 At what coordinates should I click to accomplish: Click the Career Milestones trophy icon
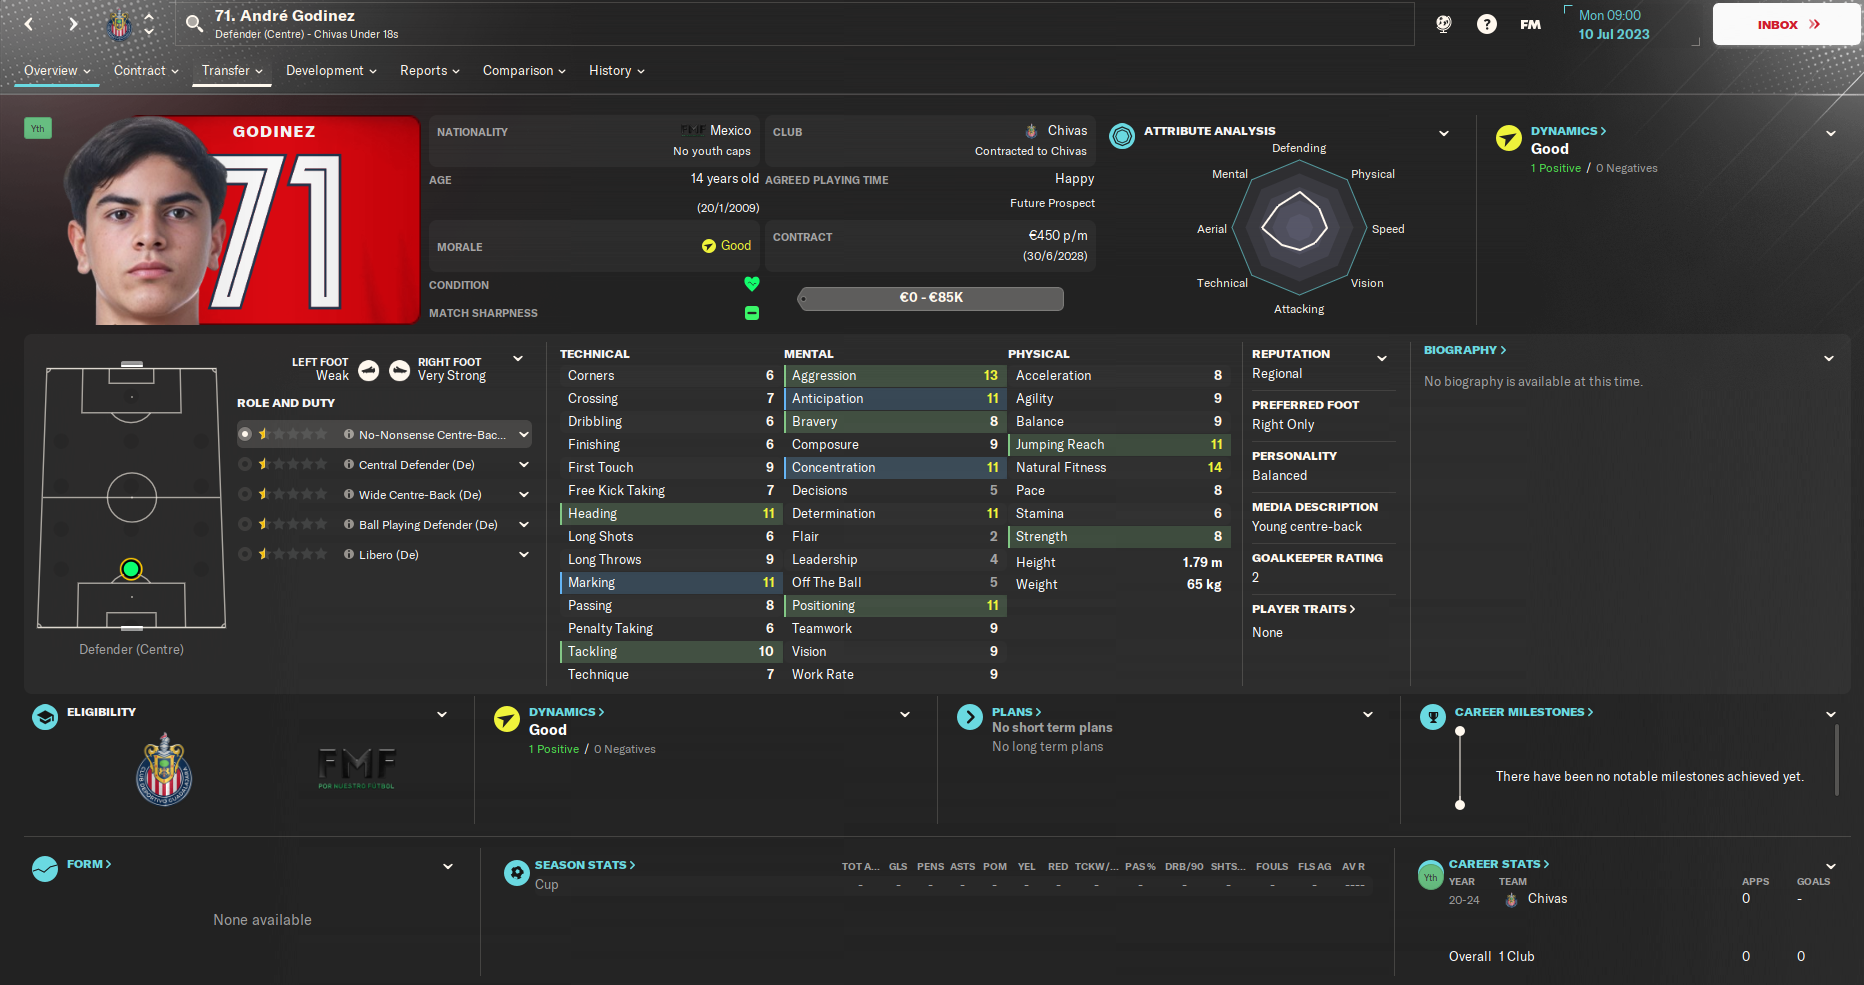click(x=1433, y=717)
